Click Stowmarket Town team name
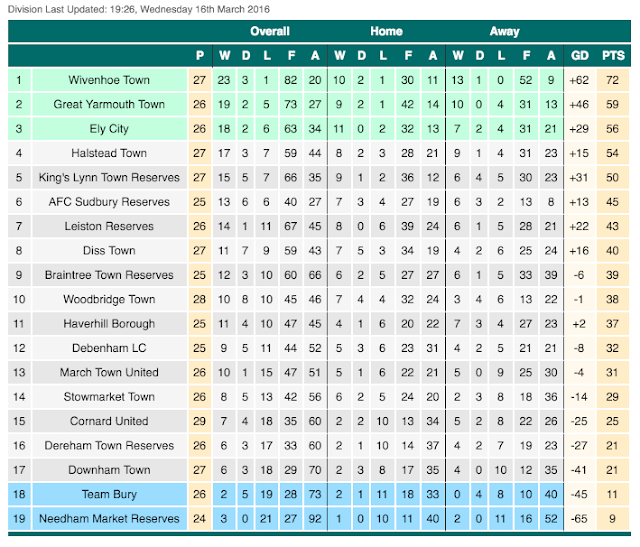 109,397
